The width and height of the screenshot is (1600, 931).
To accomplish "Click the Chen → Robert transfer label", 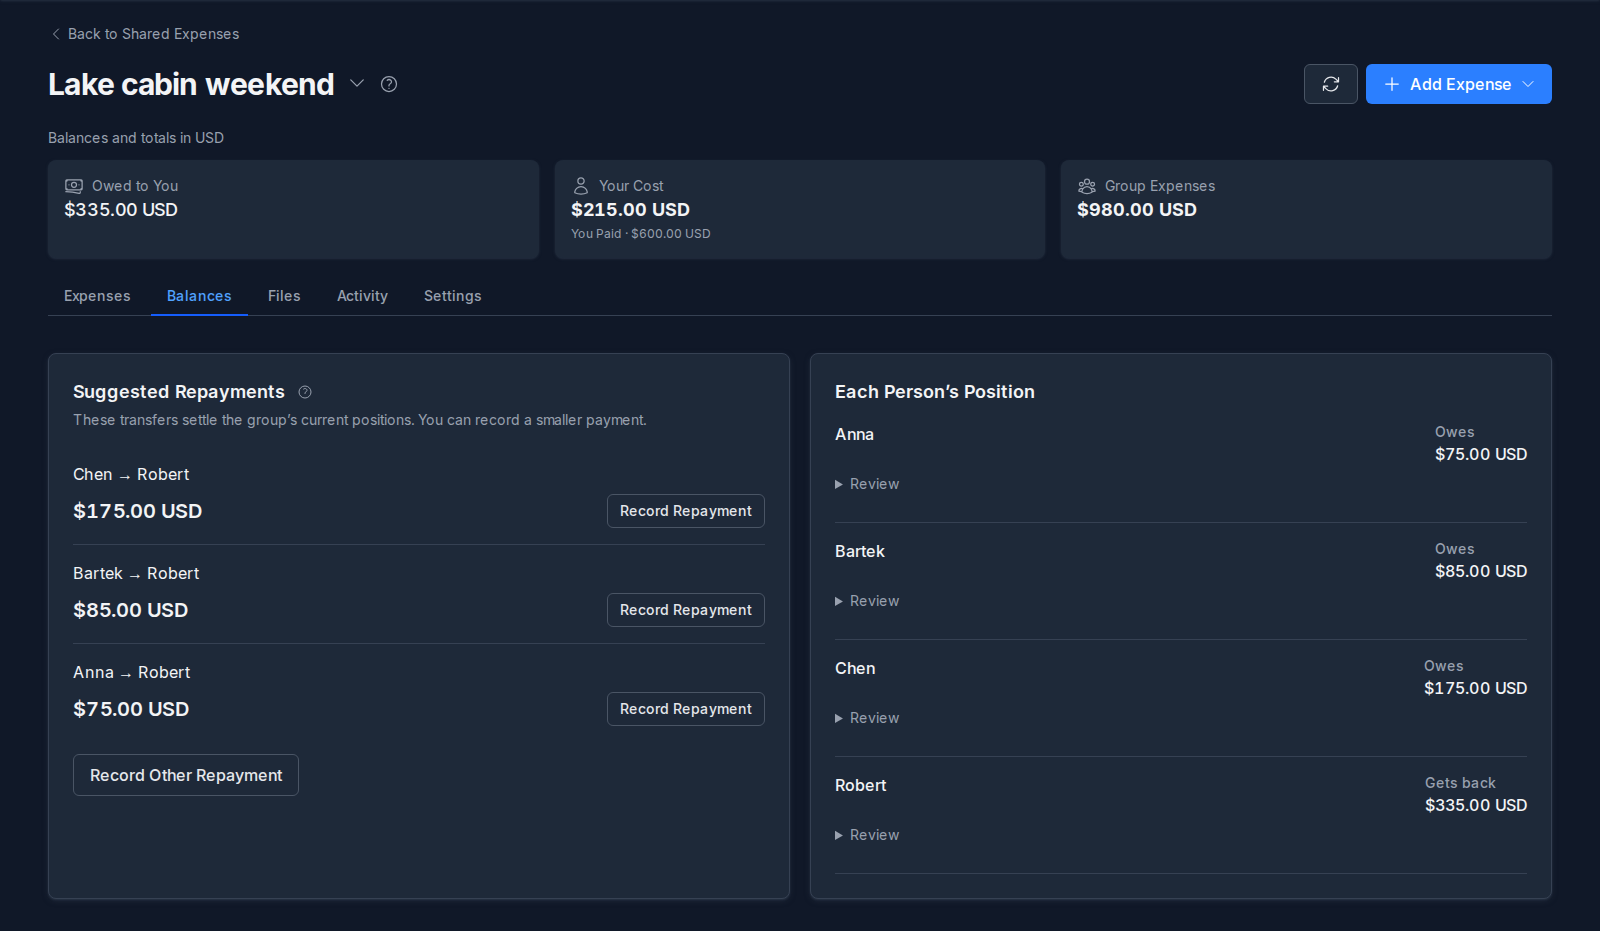I will (x=131, y=475).
